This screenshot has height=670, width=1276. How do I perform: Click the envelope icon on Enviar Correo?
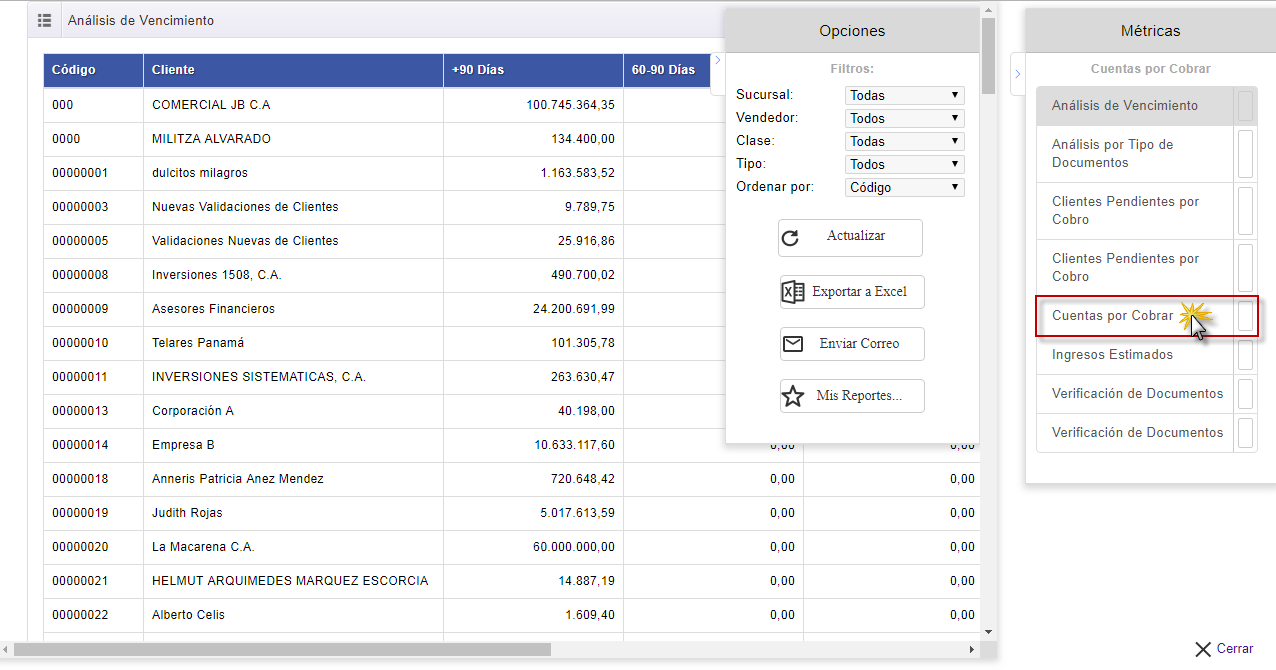[793, 344]
